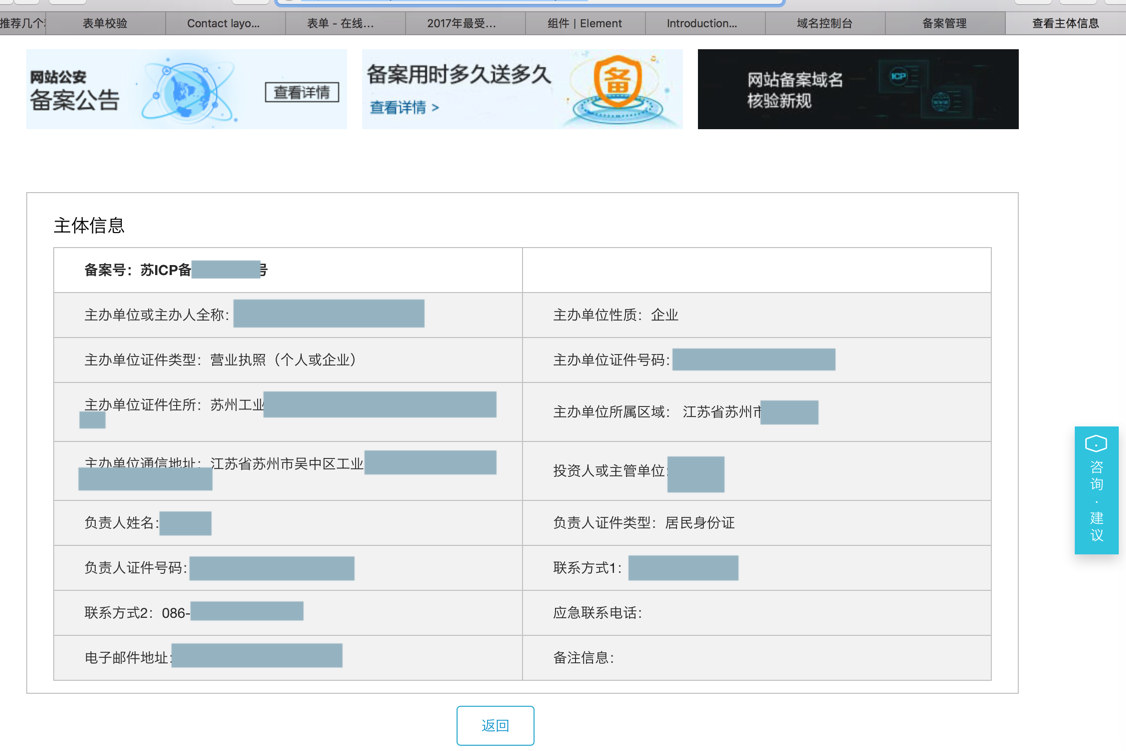Viewport: 1126px width, 751px height.
Task: Open the Contact layo... browser tab
Action: (223, 23)
